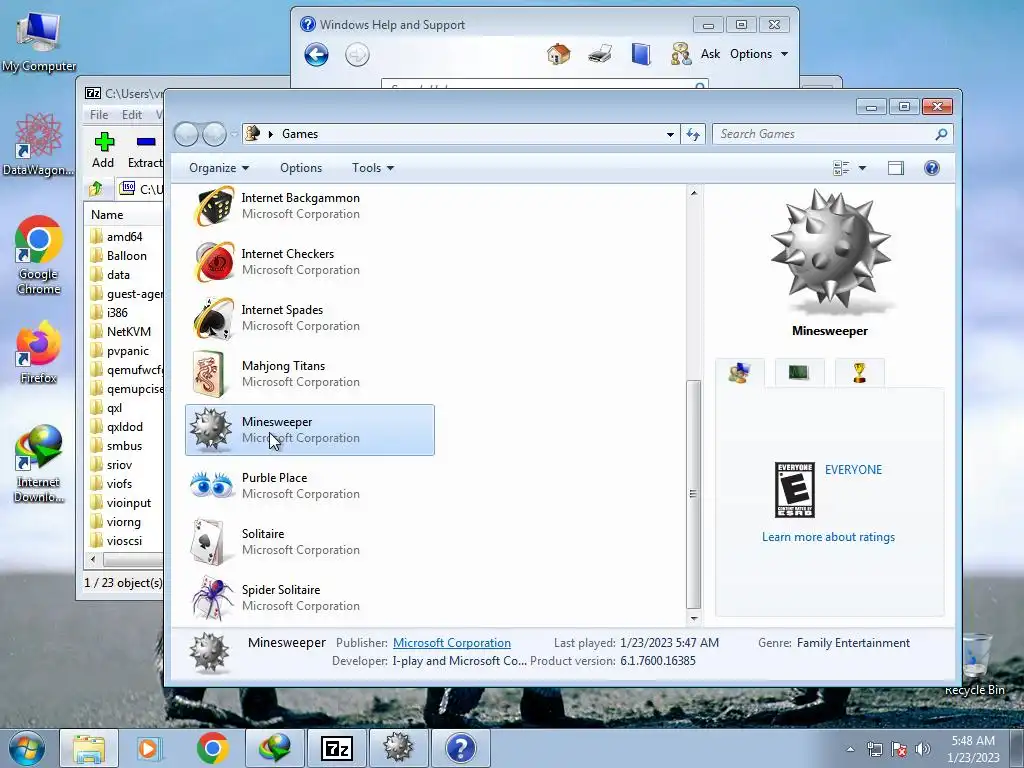
Task: Click Add in the 7-Zip toolbar
Action: 103,151
